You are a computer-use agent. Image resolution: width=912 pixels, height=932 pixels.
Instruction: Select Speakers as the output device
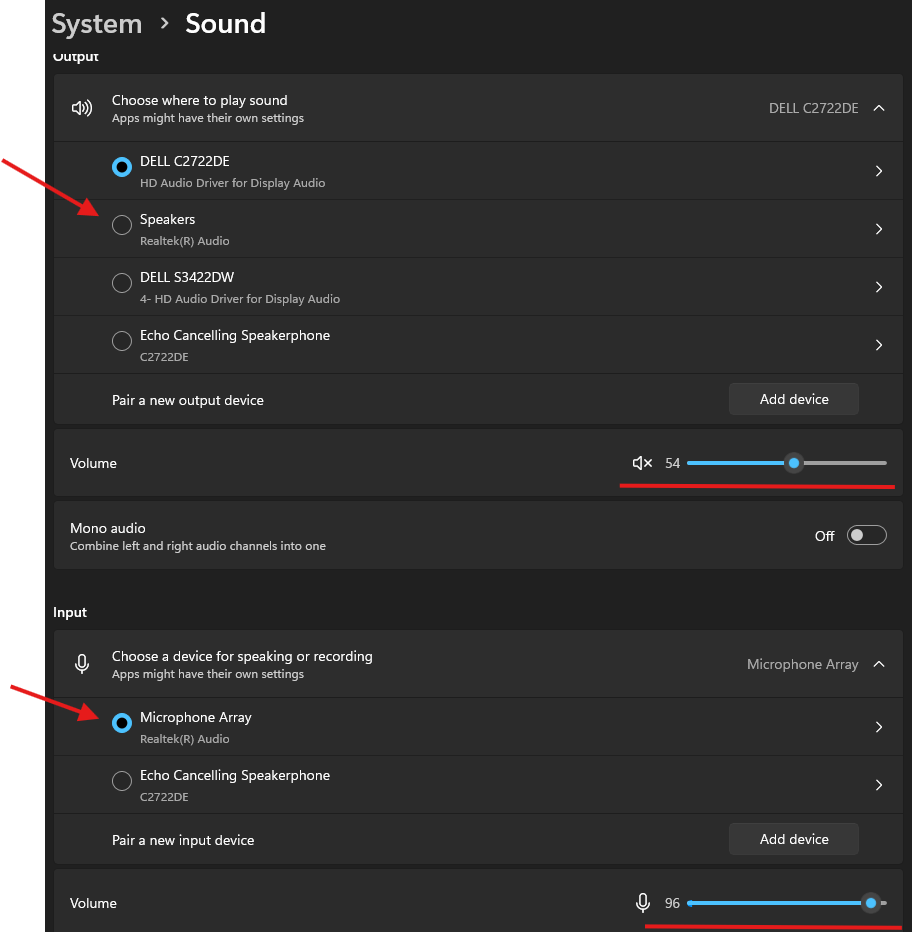point(121,225)
